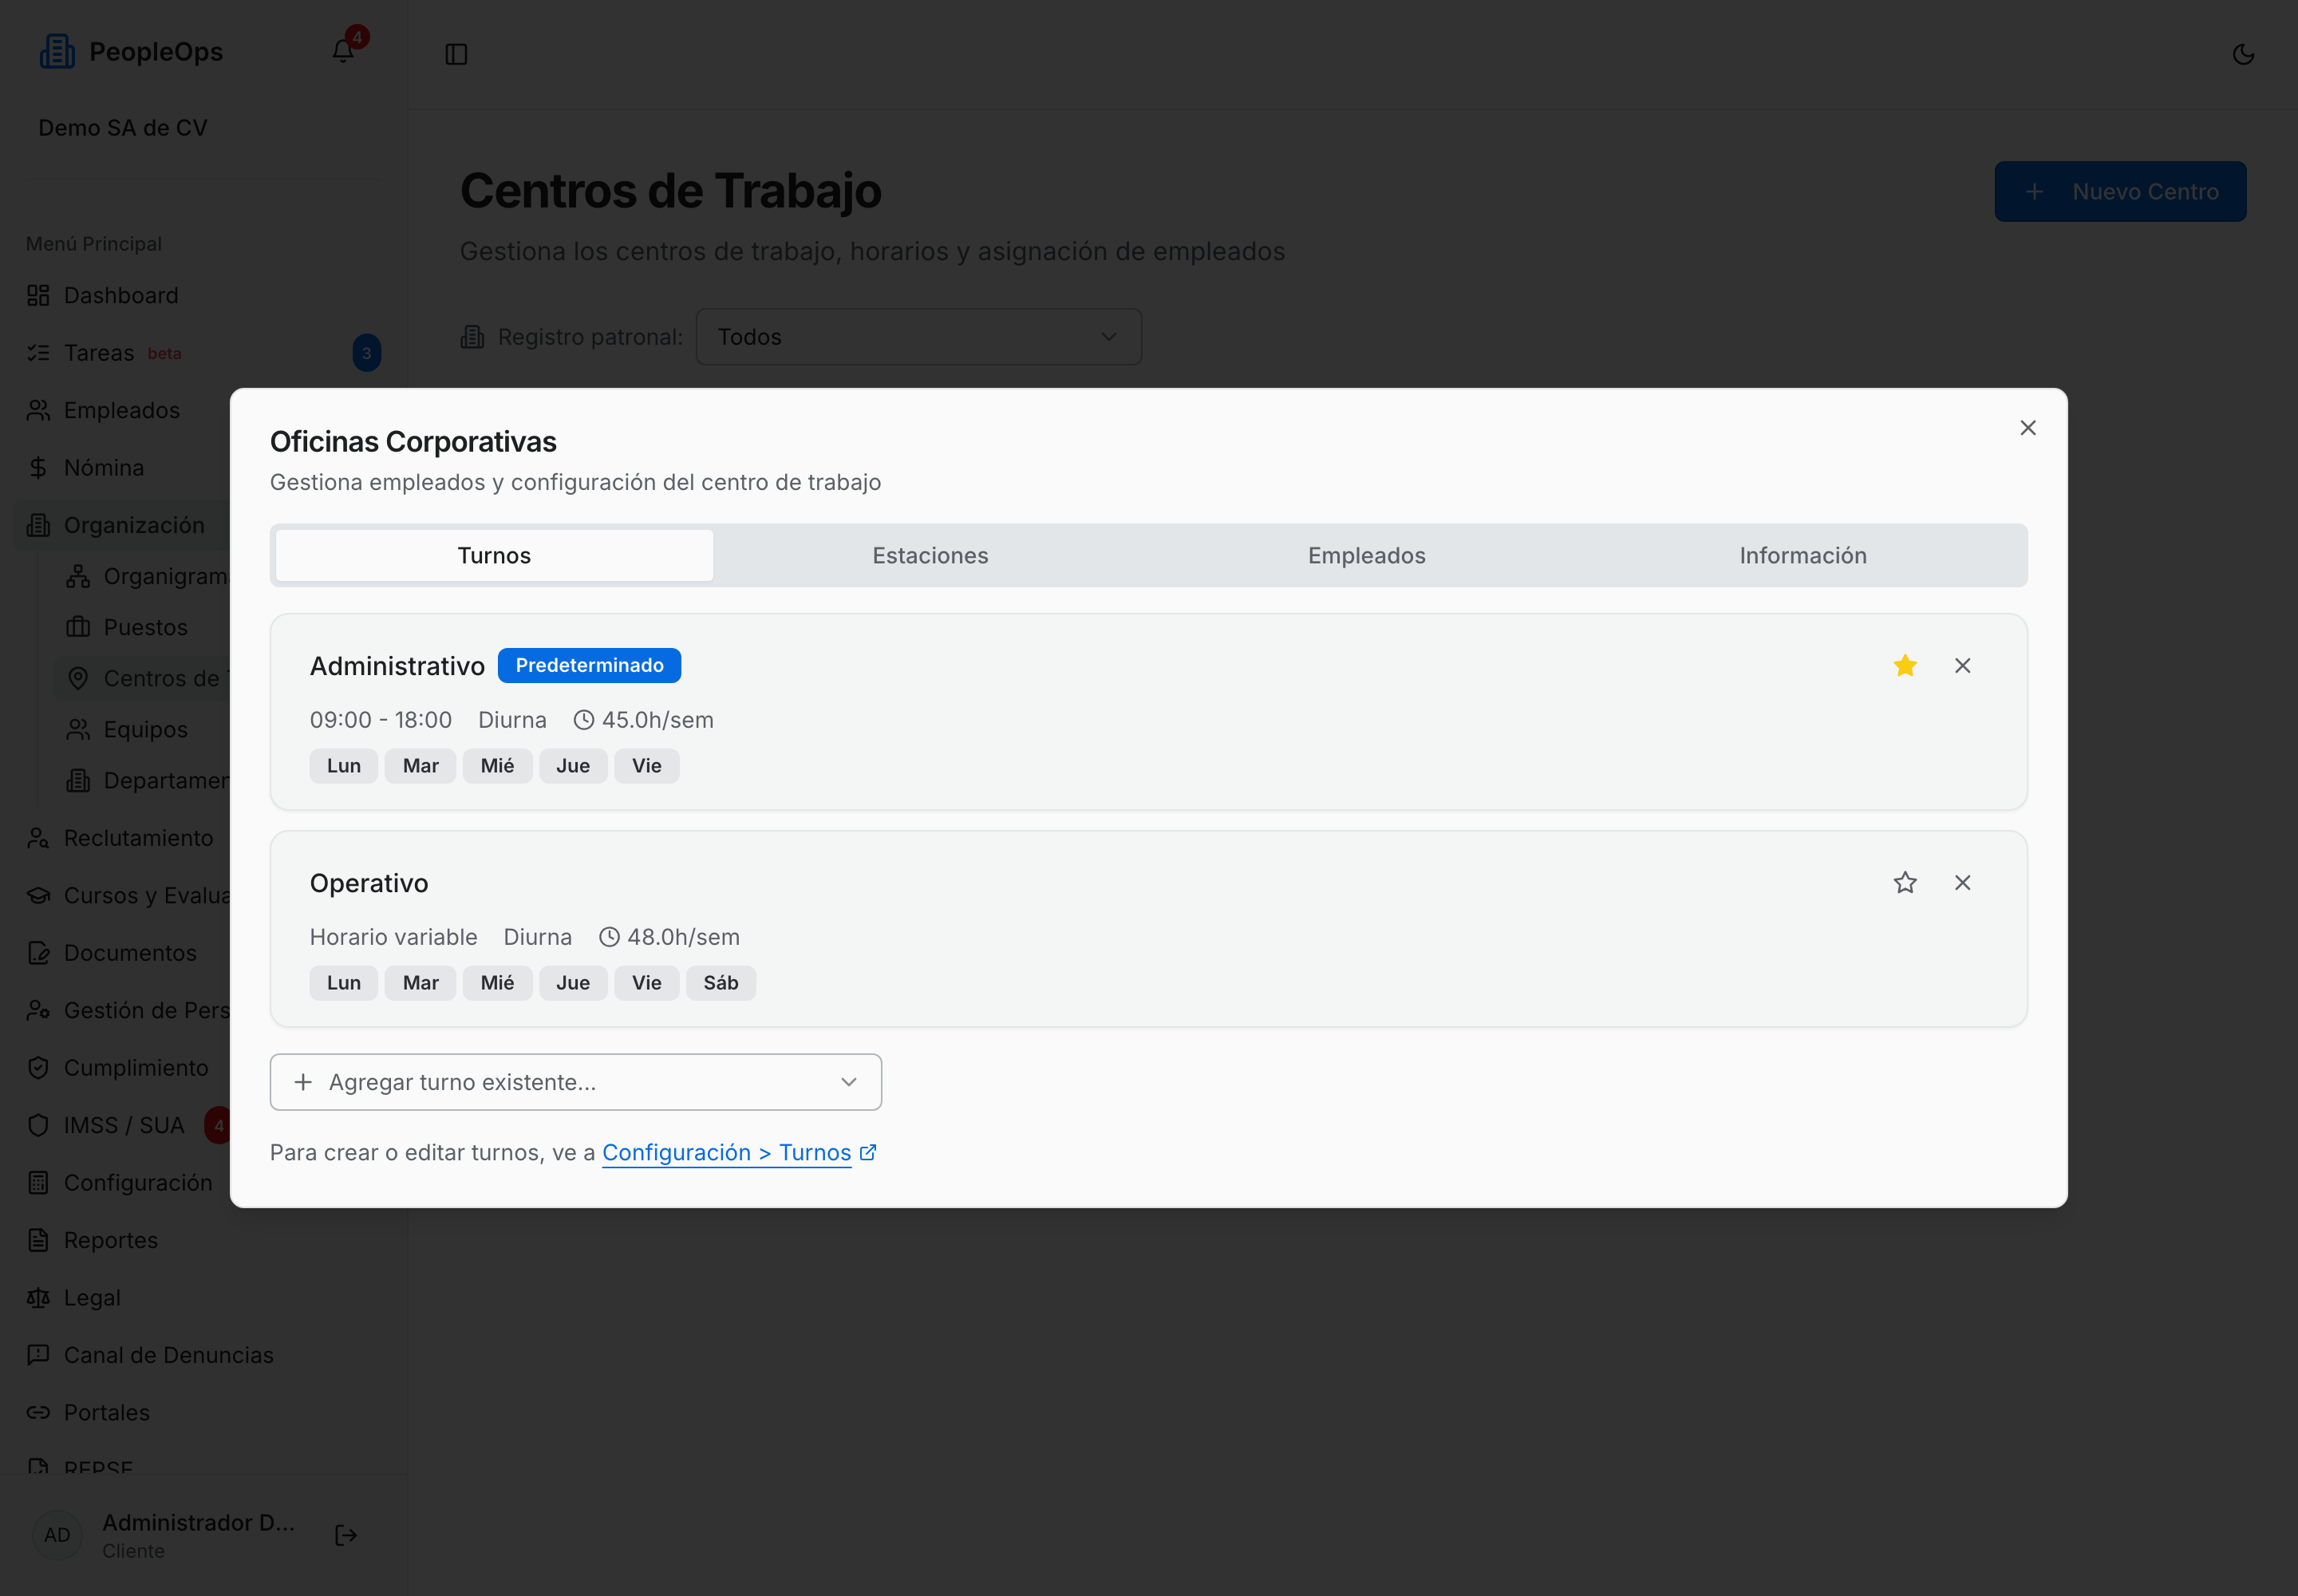This screenshot has height=1596, width=2298.
Task: Open the Estaciones tab
Action: (x=930, y=555)
